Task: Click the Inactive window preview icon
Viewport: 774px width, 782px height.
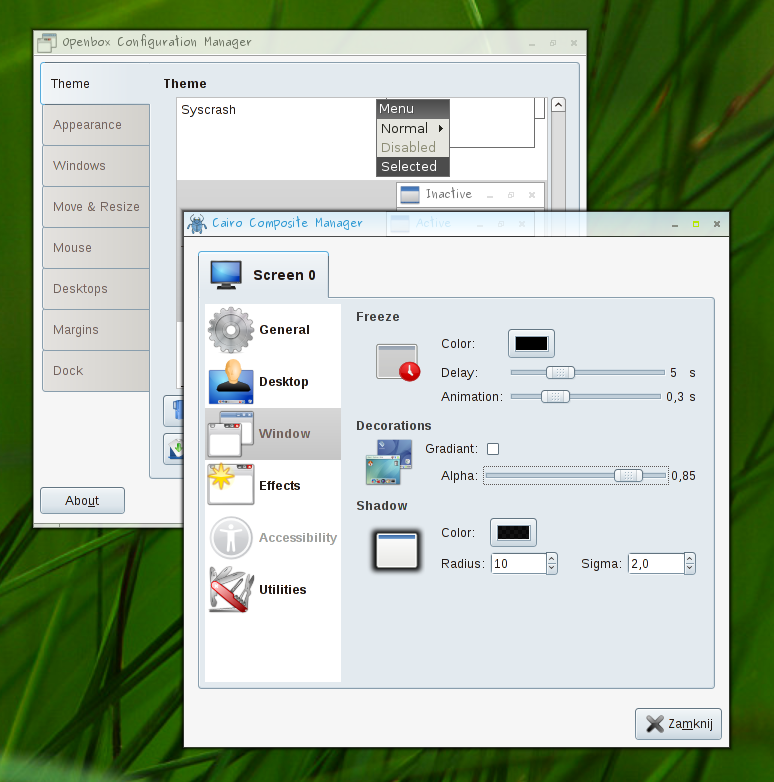Action: click(x=410, y=195)
